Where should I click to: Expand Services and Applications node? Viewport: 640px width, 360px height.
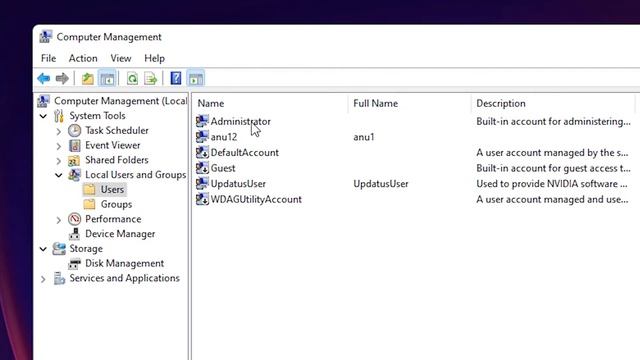pos(43,279)
